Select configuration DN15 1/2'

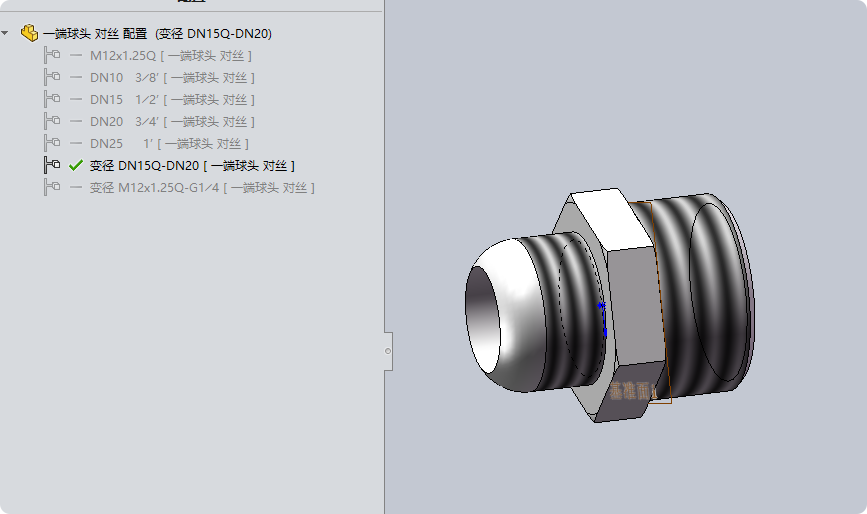pos(173,100)
